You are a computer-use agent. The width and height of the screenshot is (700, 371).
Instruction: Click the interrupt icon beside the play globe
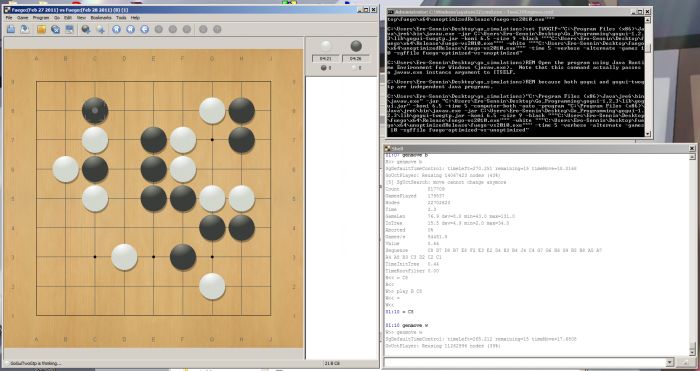click(100, 29)
